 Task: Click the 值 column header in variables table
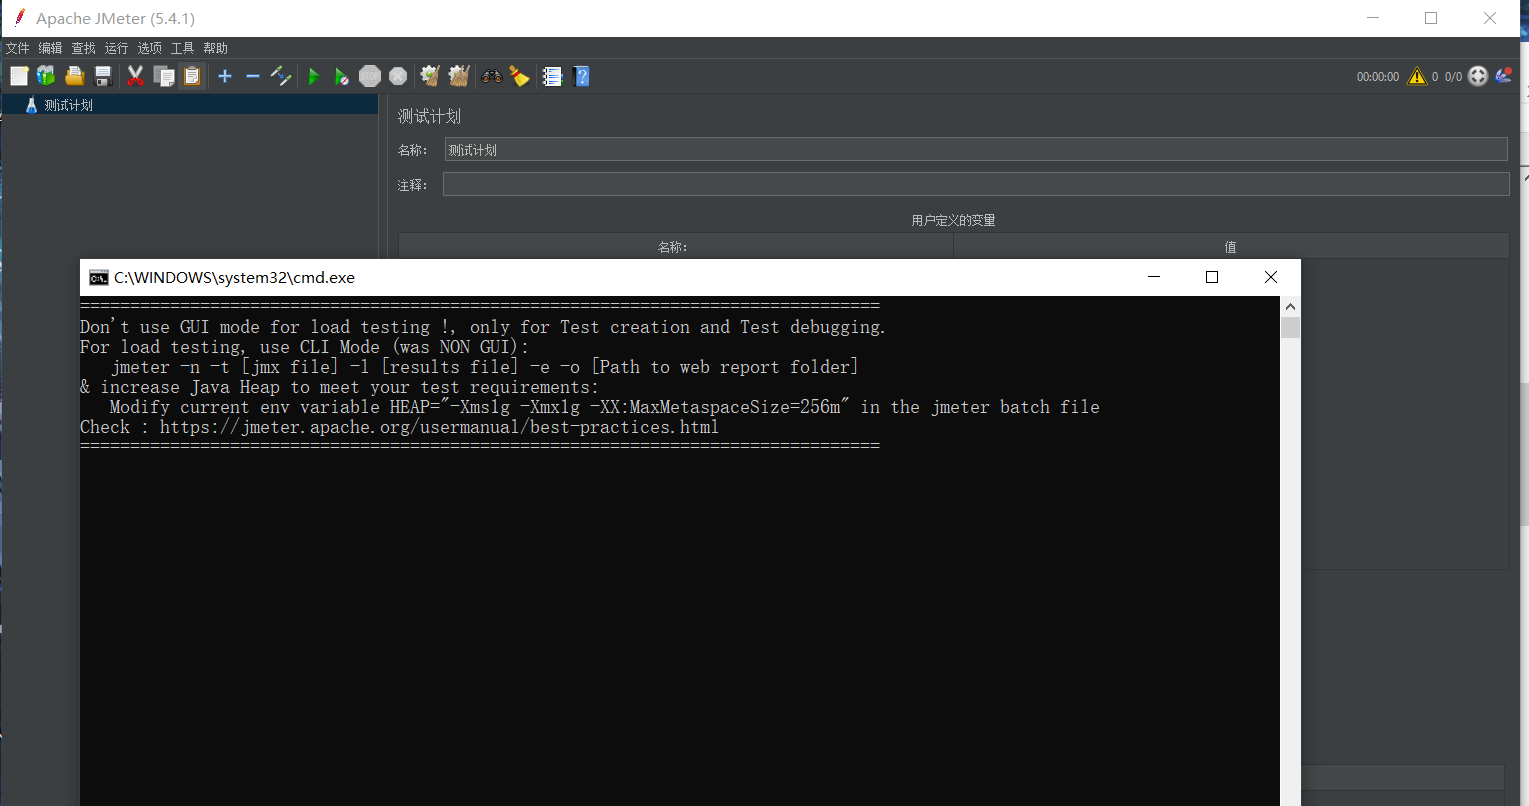[x=1231, y=247]
